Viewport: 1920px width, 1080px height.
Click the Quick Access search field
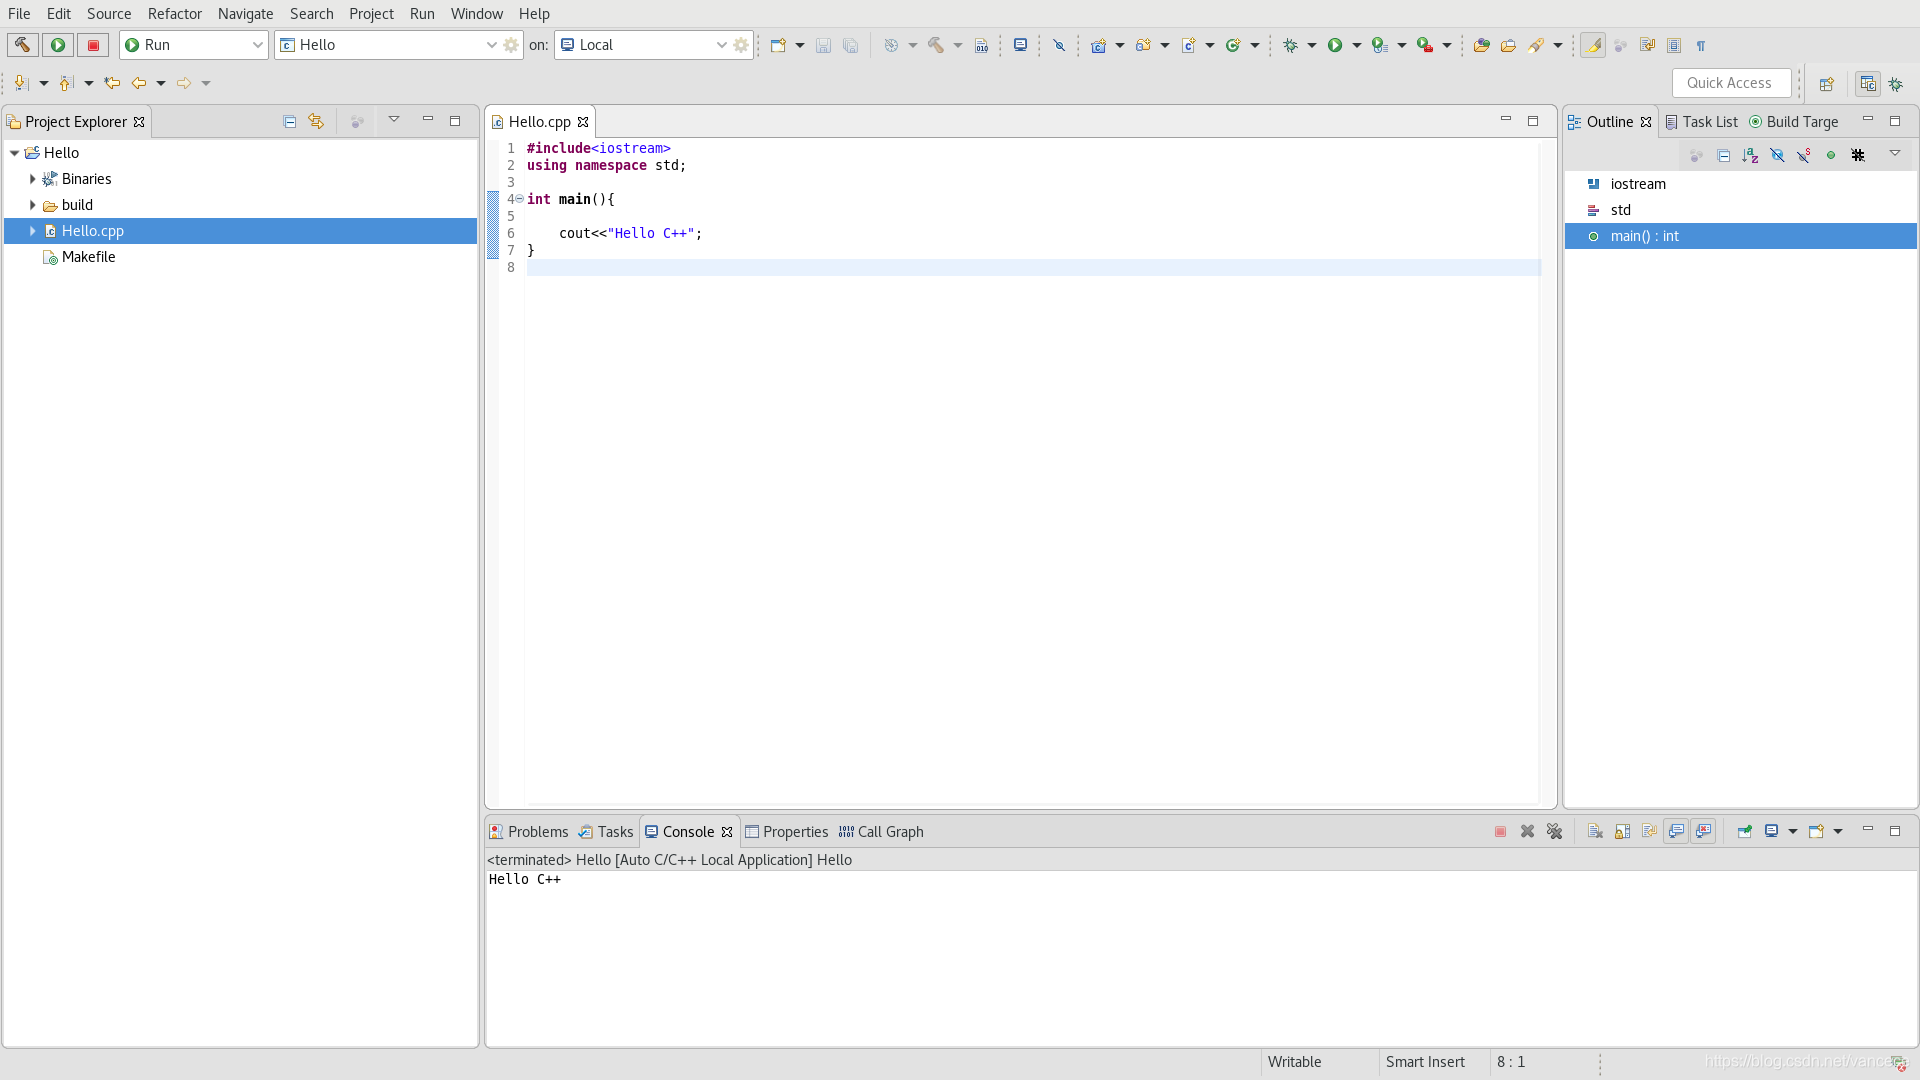point(1730,83)
